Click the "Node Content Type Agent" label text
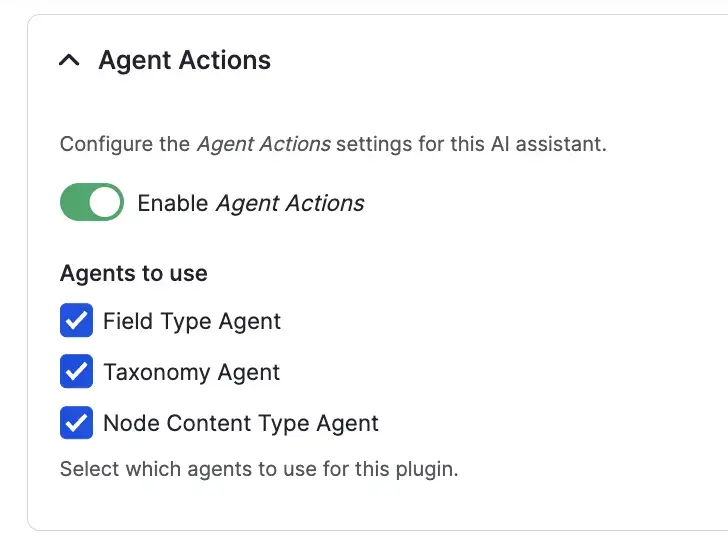 pos(241,424)
